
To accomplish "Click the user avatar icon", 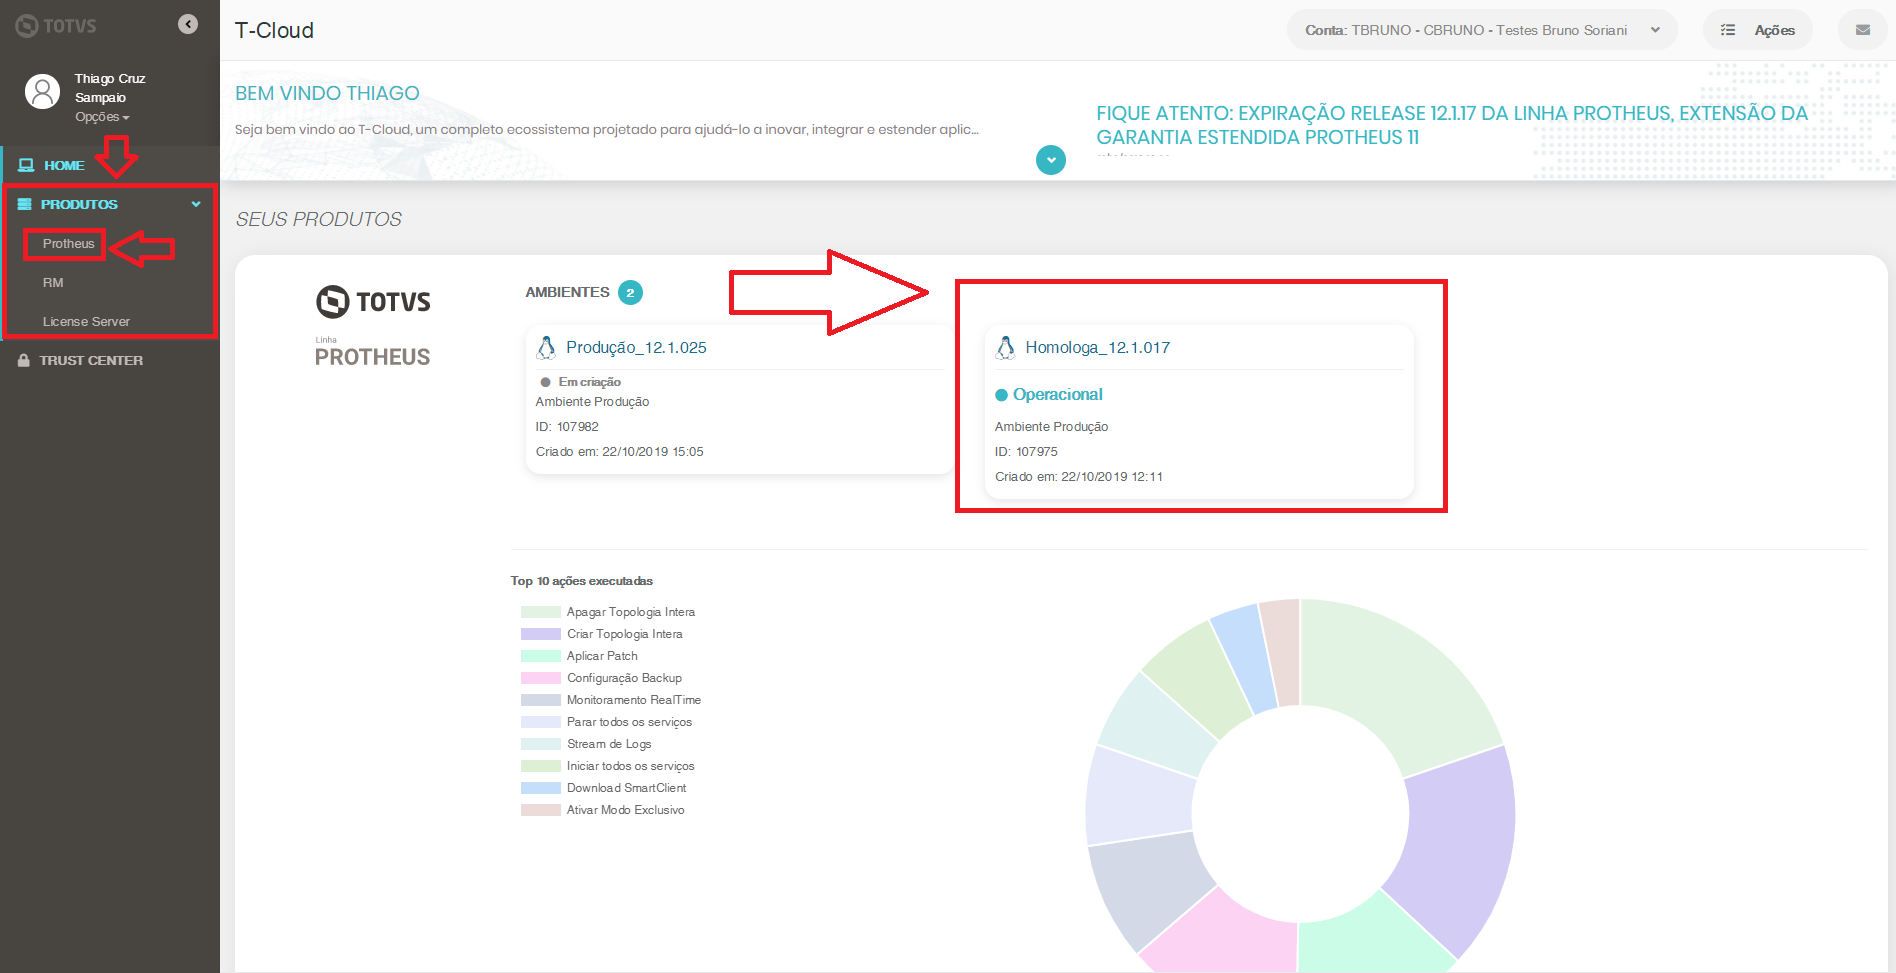I will click(42, 91).
